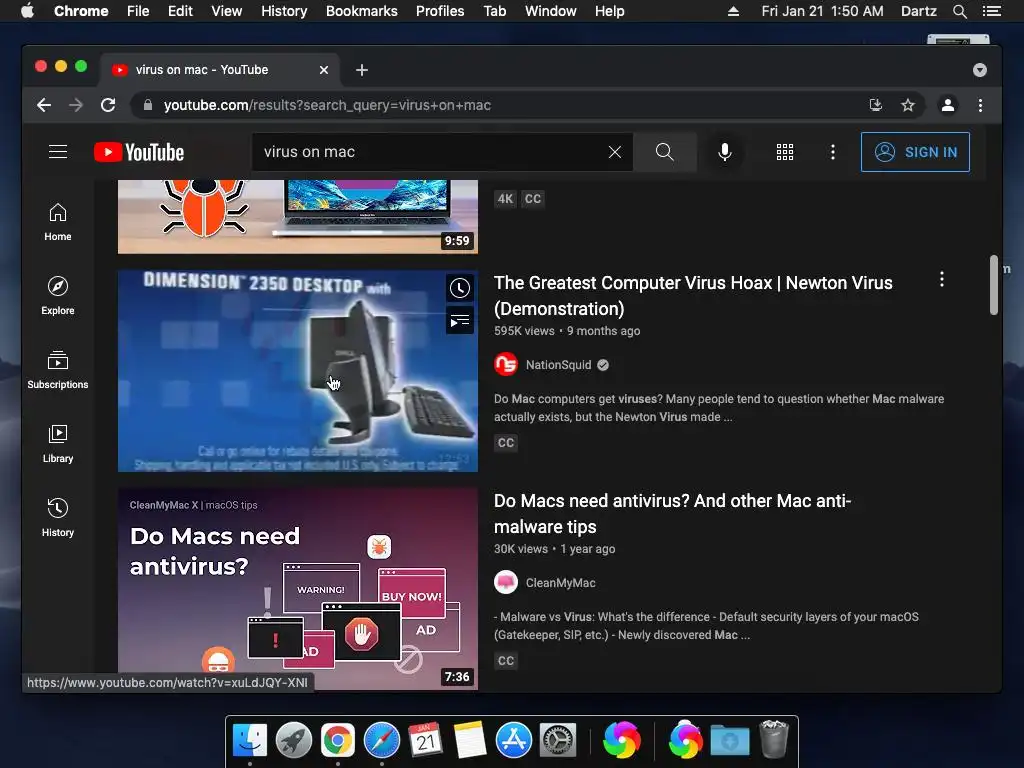Image resolution: width=1024 pixels, height=768 pixels.
Task: Open a new tab with plus button
Action: (x=362, y=70)
